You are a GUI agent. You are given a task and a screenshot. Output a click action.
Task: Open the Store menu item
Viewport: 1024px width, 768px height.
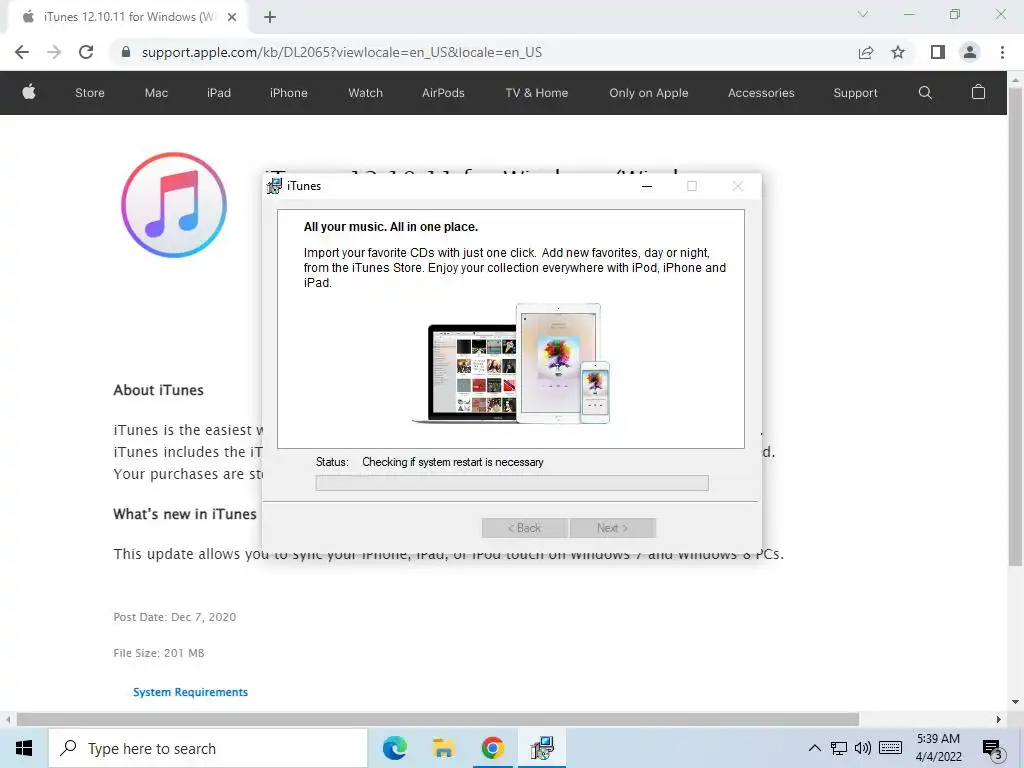89,93
